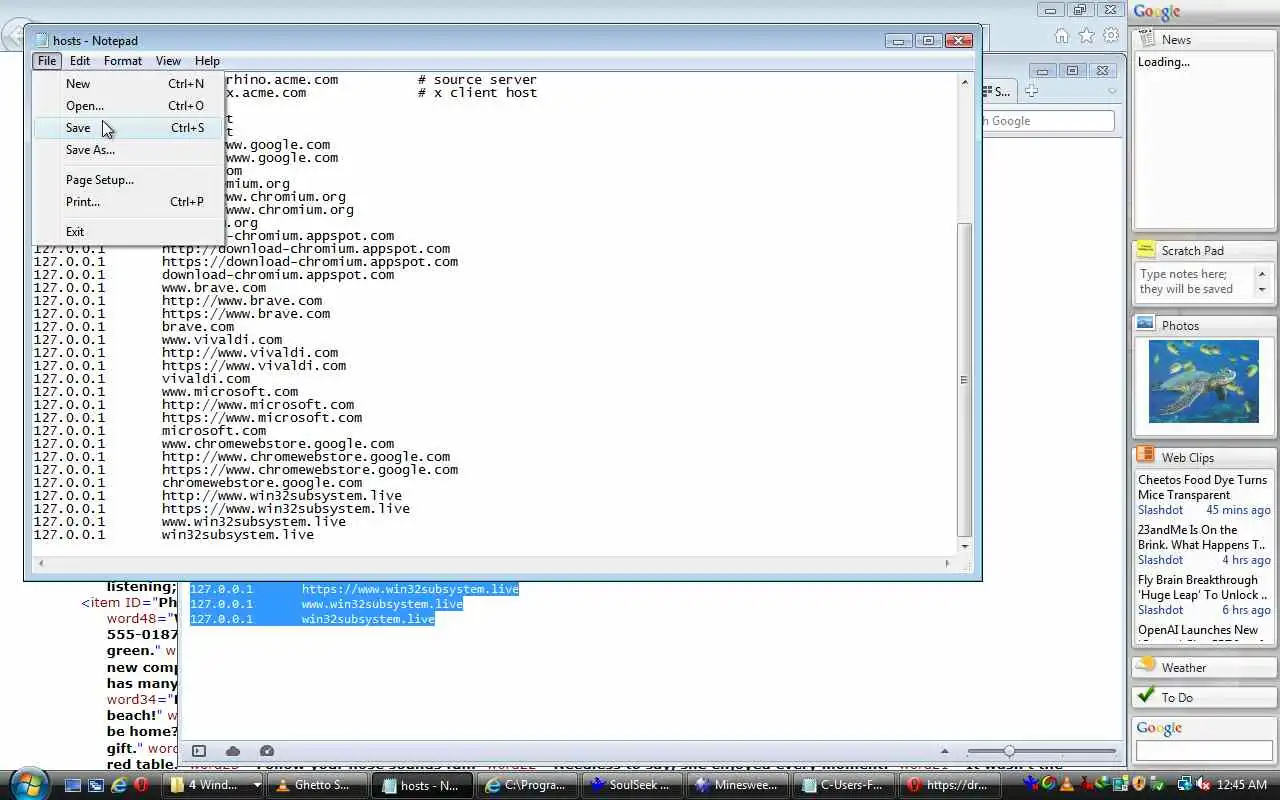Switch to Mineswee... taskbar button
Image resolution: width=1280 pixels, height=800 pixels.
click(736, 785)
